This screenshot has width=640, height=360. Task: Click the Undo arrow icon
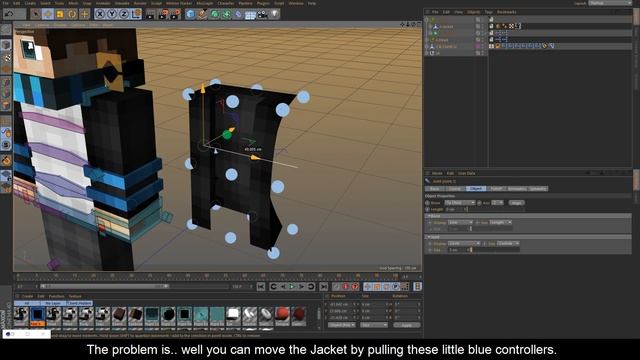click(x=9, y=14)
